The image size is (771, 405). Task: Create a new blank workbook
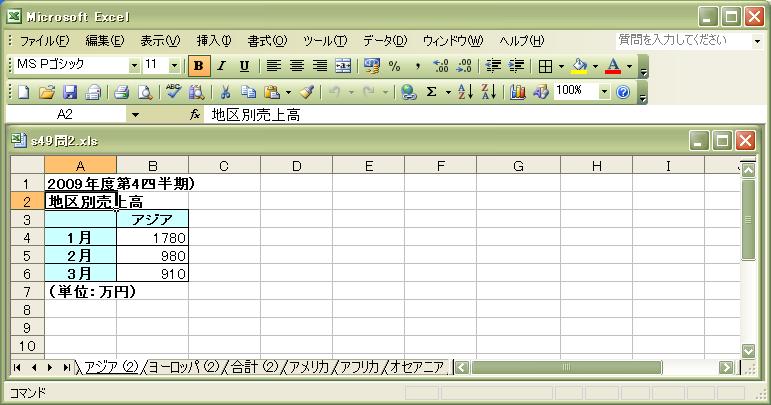pos(24,92)
